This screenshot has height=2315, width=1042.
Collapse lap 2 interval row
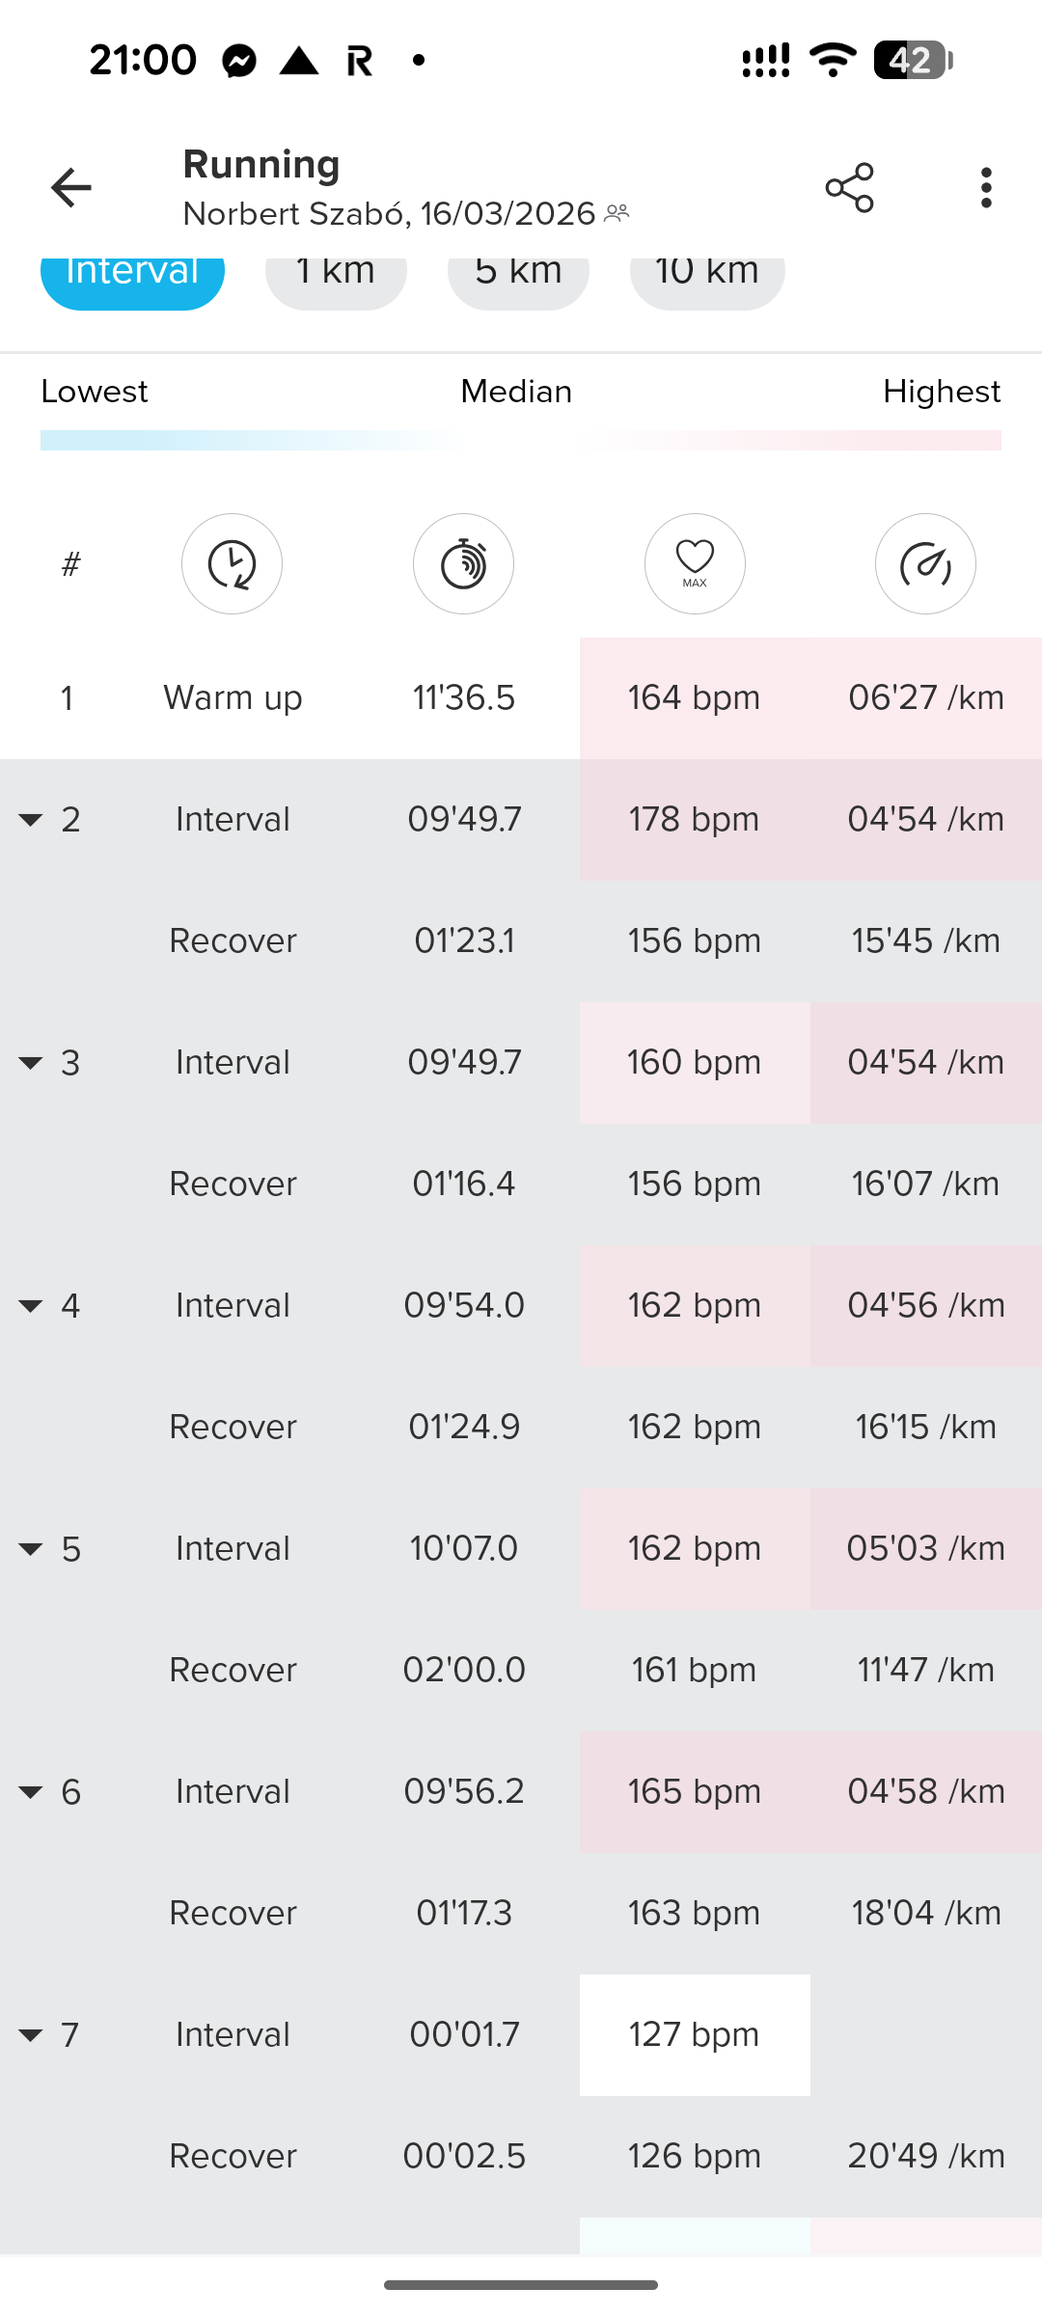(31, 820)
